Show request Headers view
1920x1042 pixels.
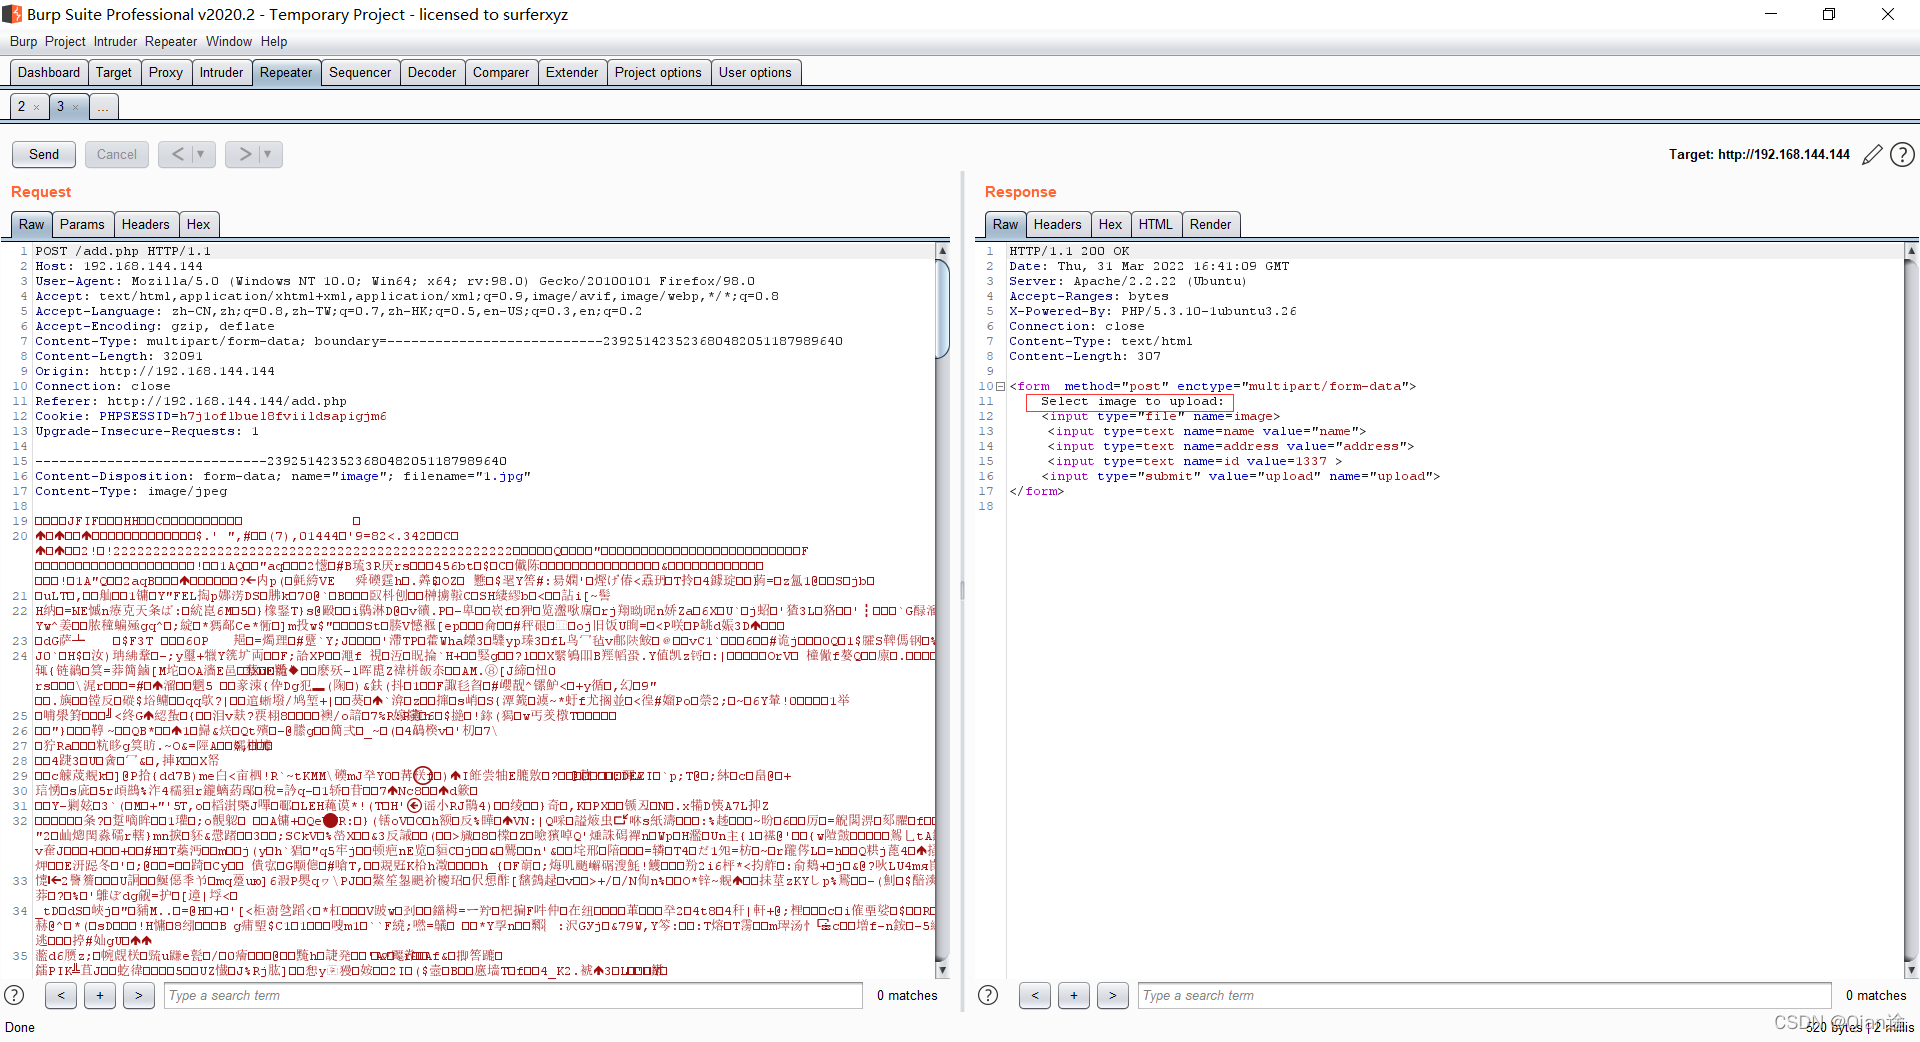pyautogui.click(x=146, y=224)
